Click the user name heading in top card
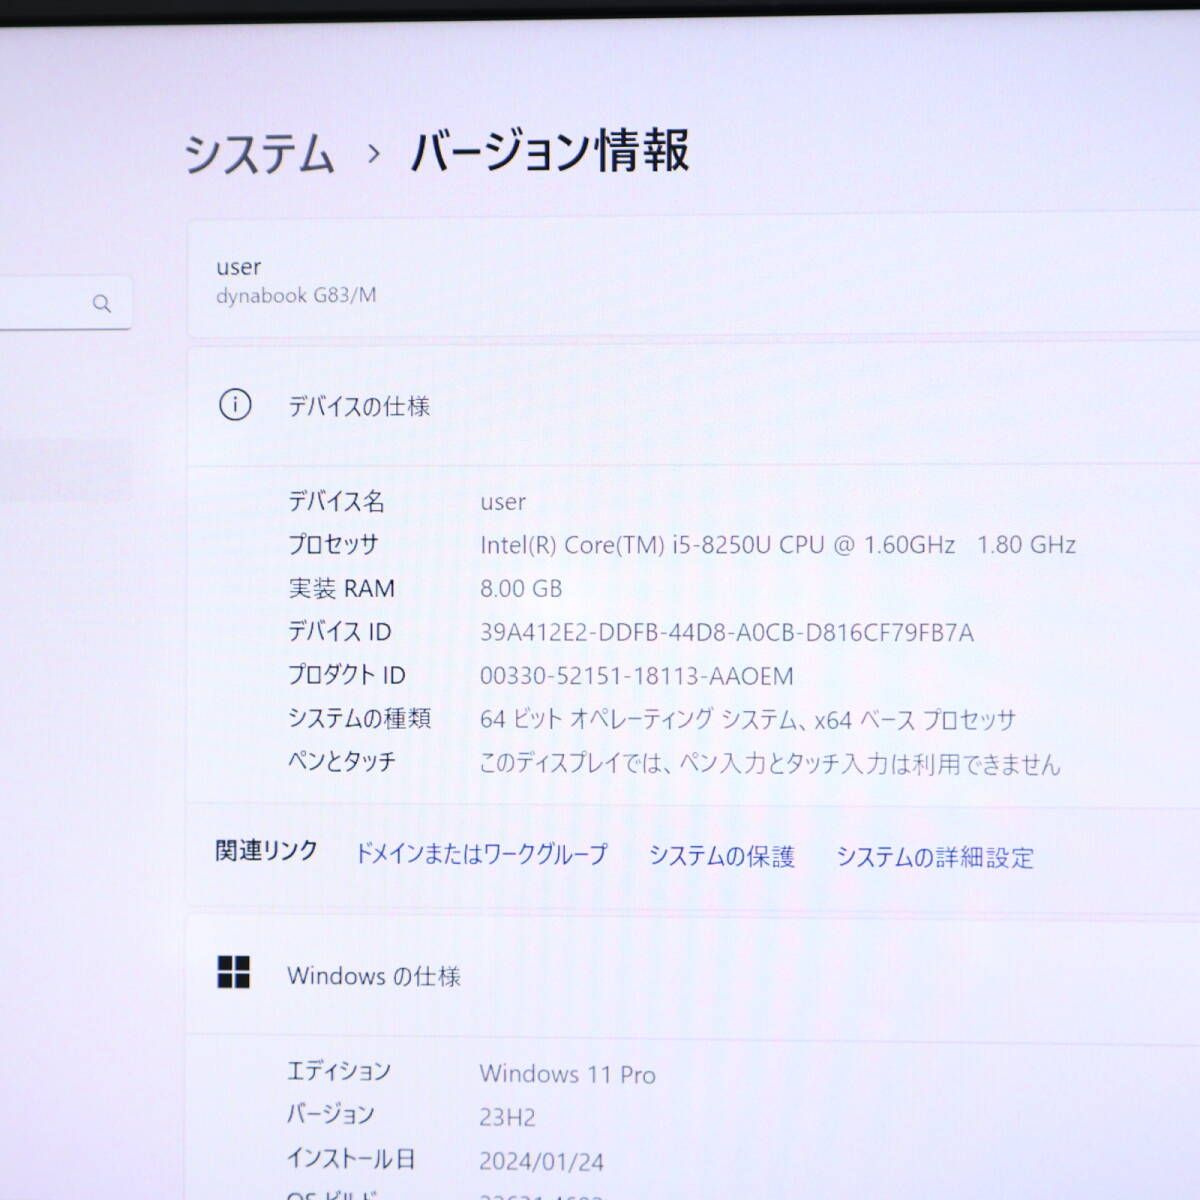1200x1200 pixels. (239, 267)
